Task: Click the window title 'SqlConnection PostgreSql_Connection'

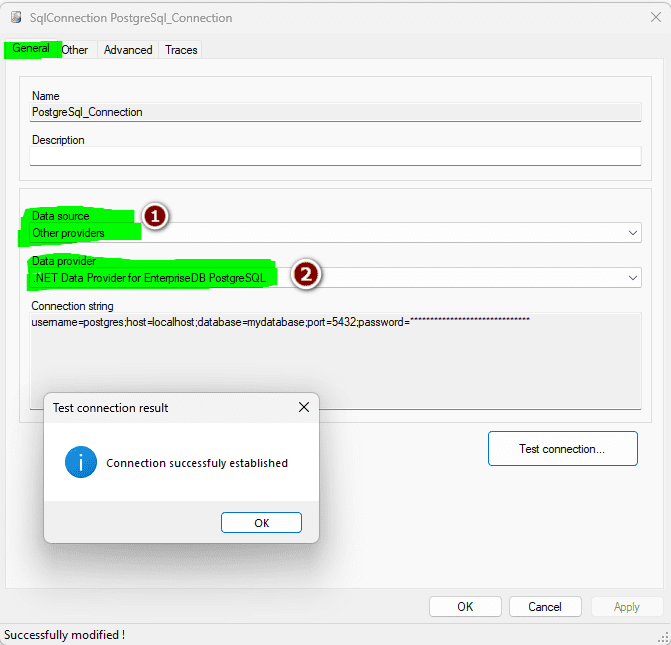Action: (x=131, y=18)
